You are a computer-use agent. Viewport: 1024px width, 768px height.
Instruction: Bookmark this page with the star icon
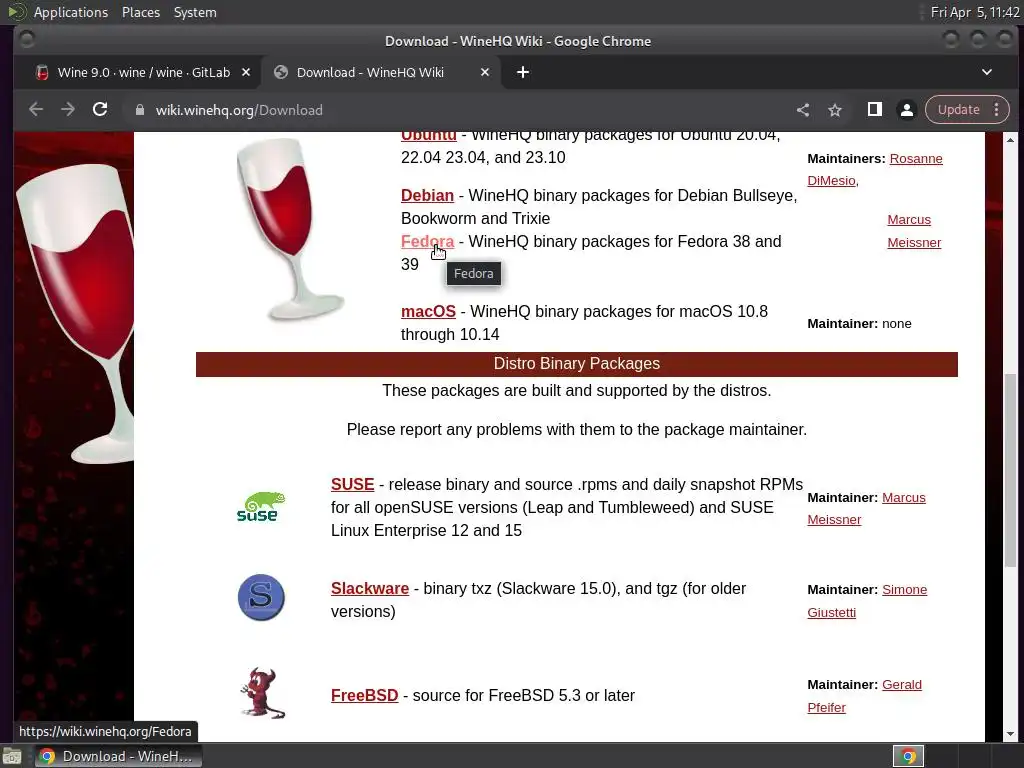click(x=835, y=110)
